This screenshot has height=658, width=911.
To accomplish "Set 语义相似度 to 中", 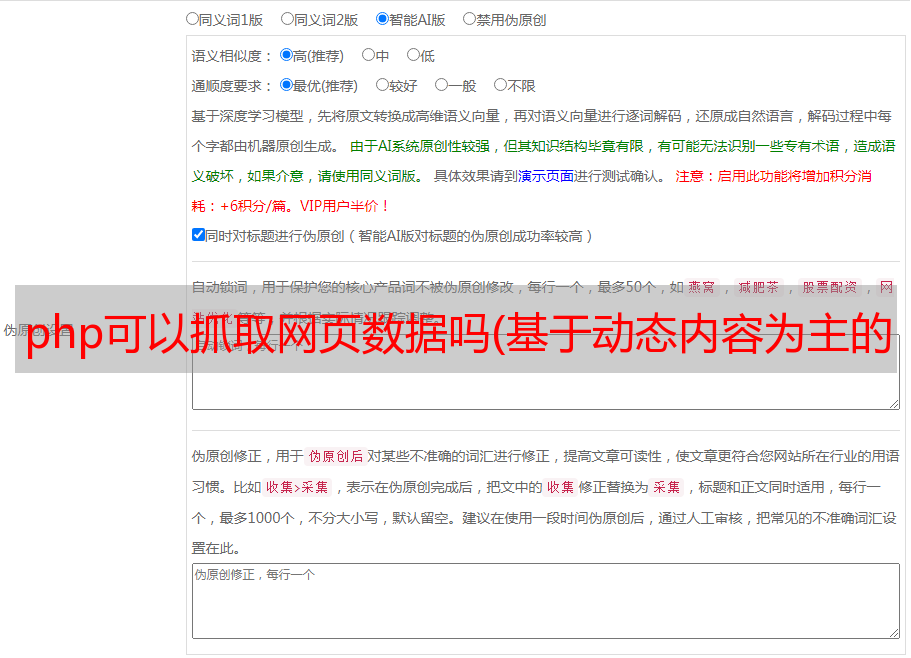I will [x=368, y=55].
